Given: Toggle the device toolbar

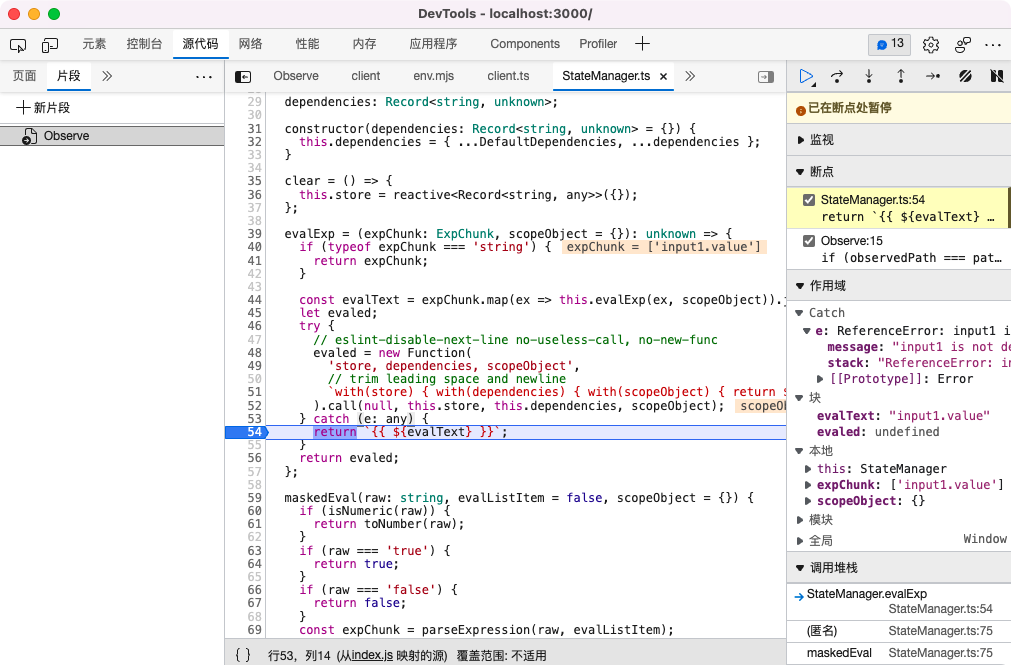Looking at the screenshot, I should (x=50, y=45).
